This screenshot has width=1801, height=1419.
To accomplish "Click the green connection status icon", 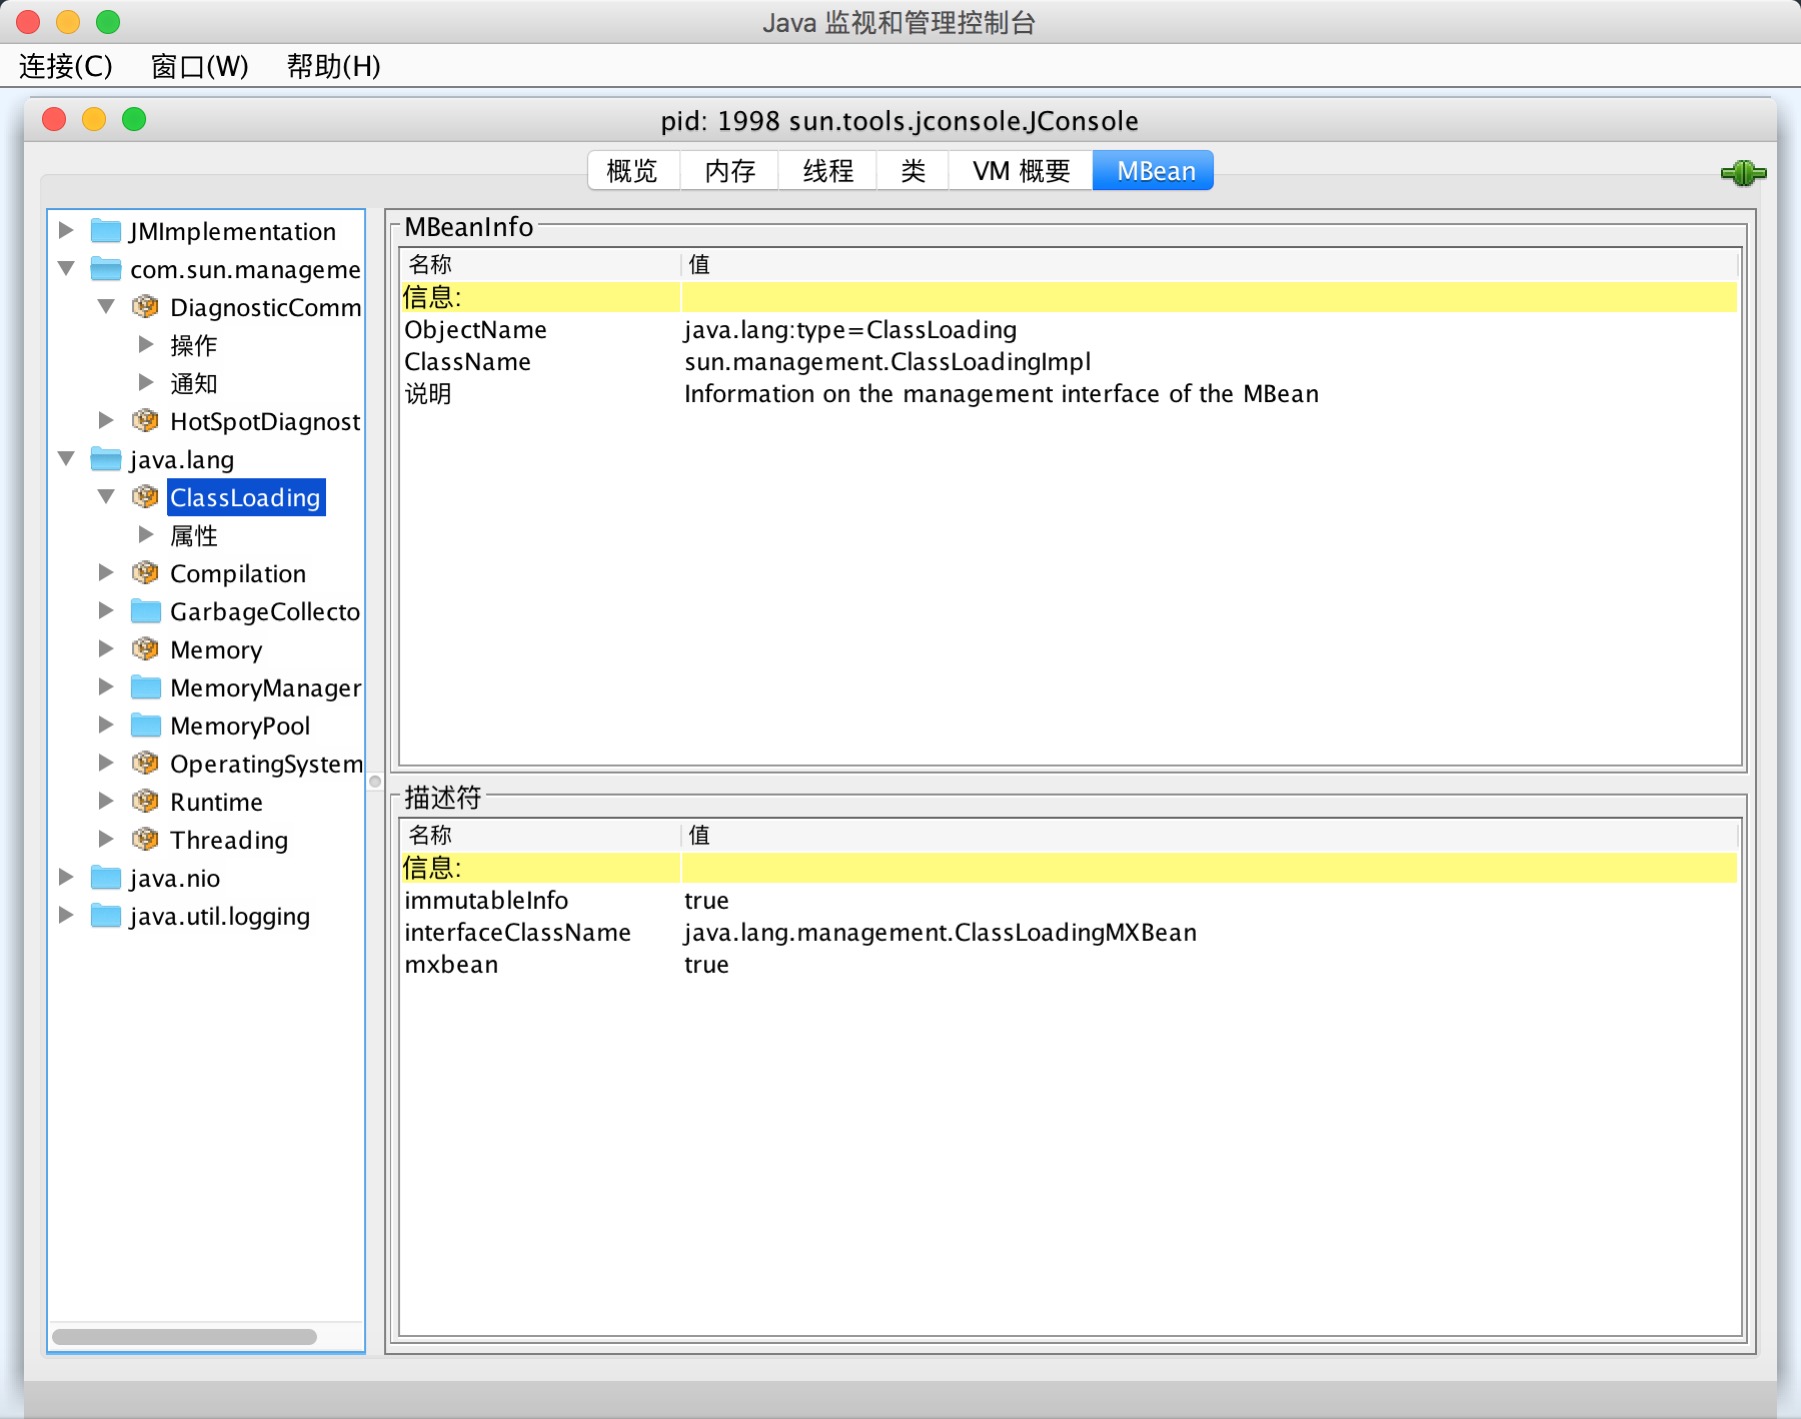I will [x=1743, y=173].
